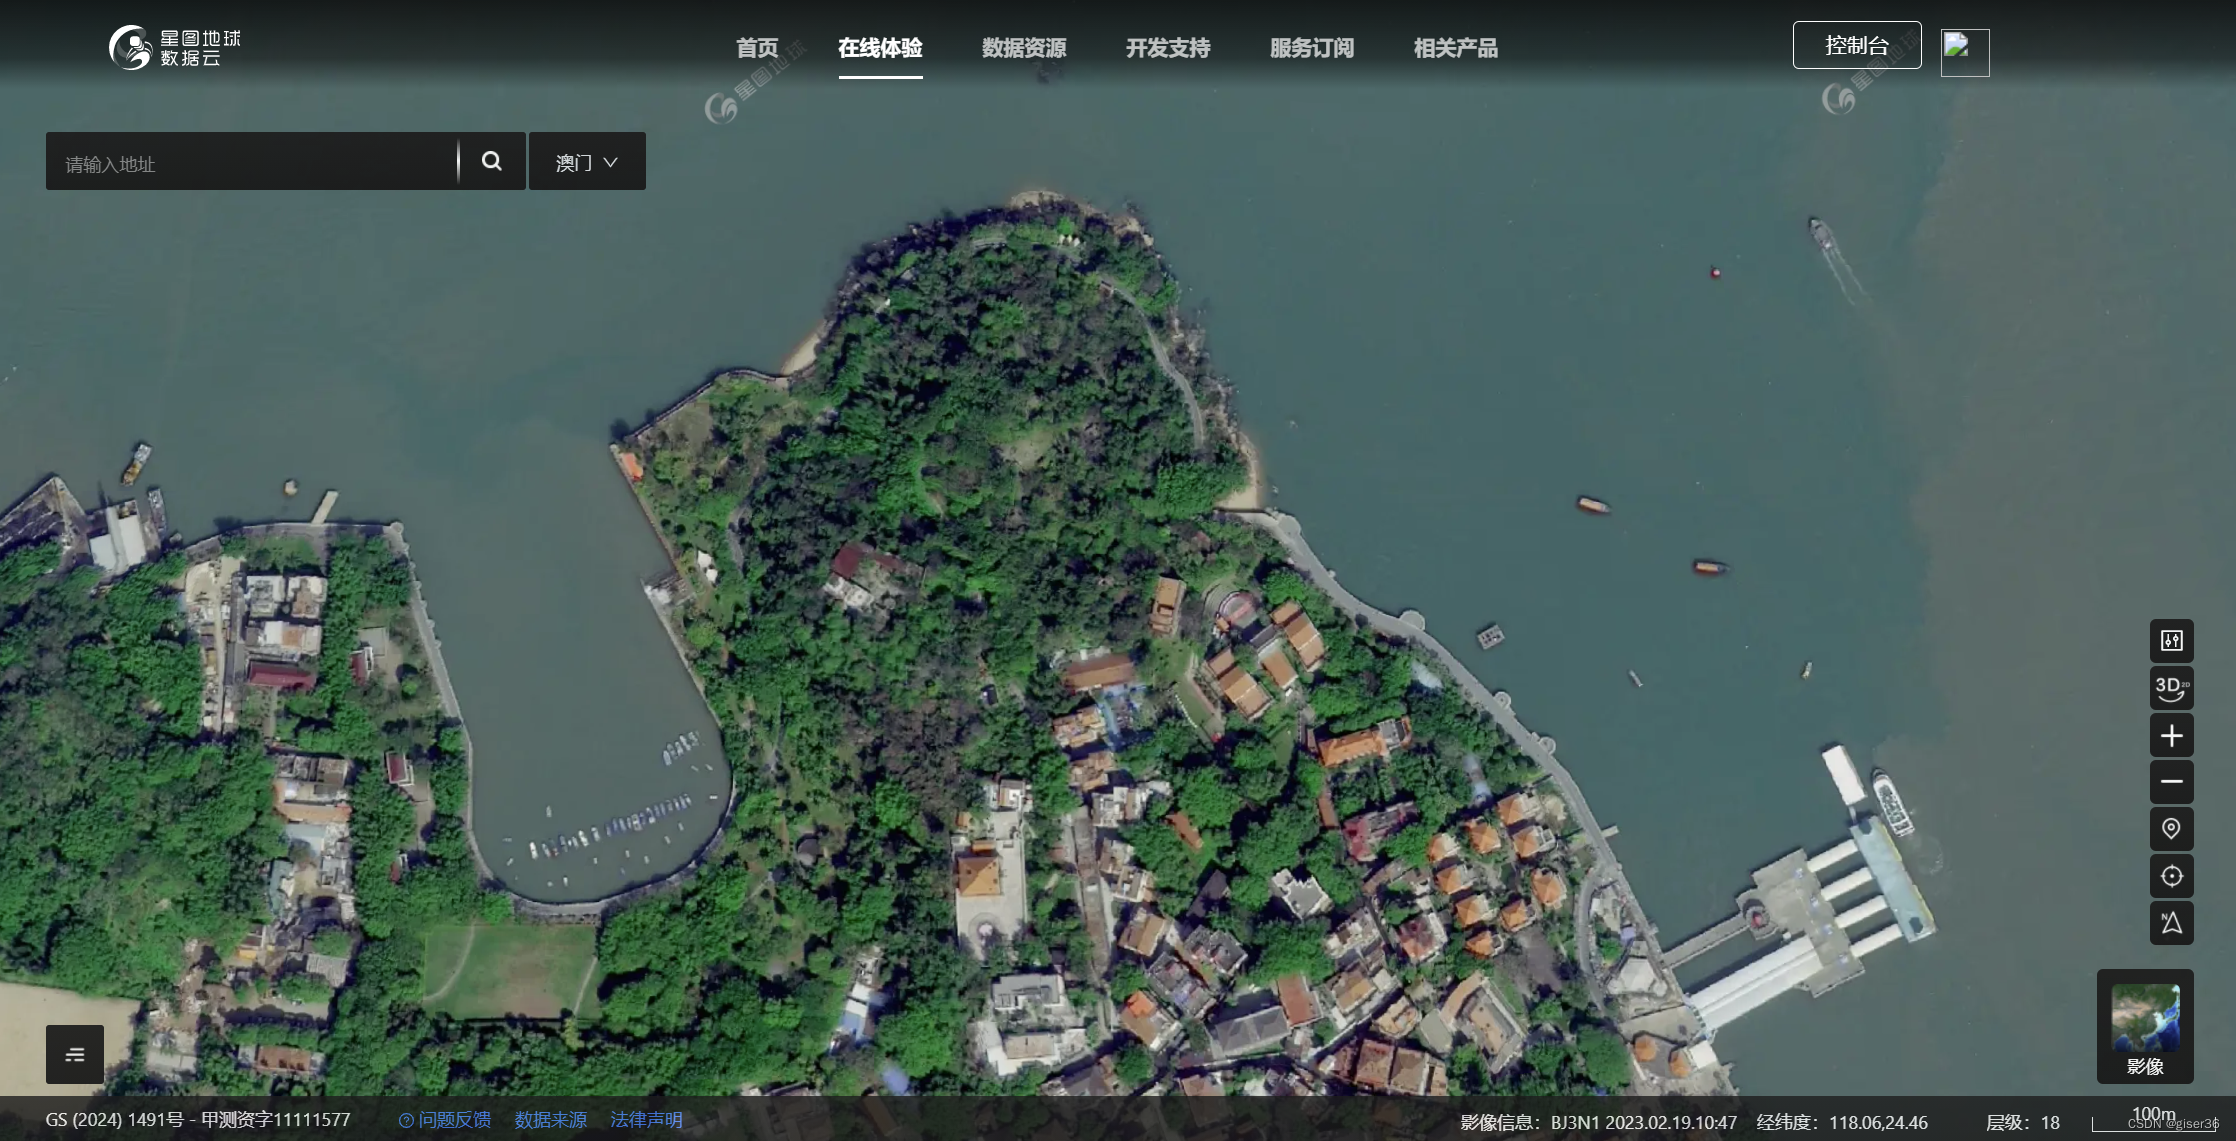The width and height of the screenshot is (2236, 1141).
Task: Open the bottom-left layers list button
Action: click(75, 1054)
